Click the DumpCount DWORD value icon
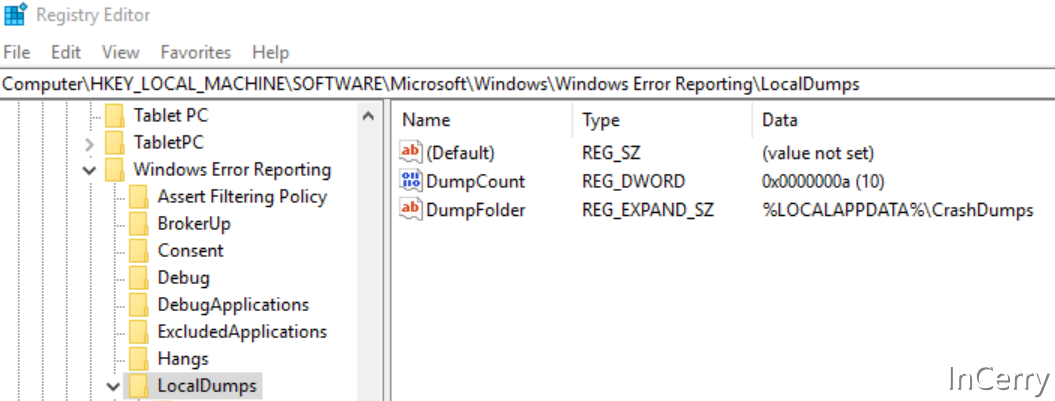 pos(411,181)
